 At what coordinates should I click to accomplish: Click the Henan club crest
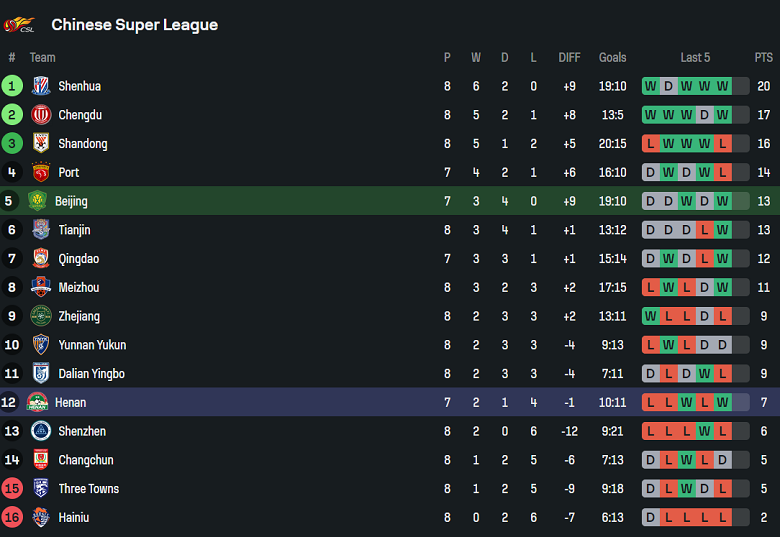[x=37, y=403]
